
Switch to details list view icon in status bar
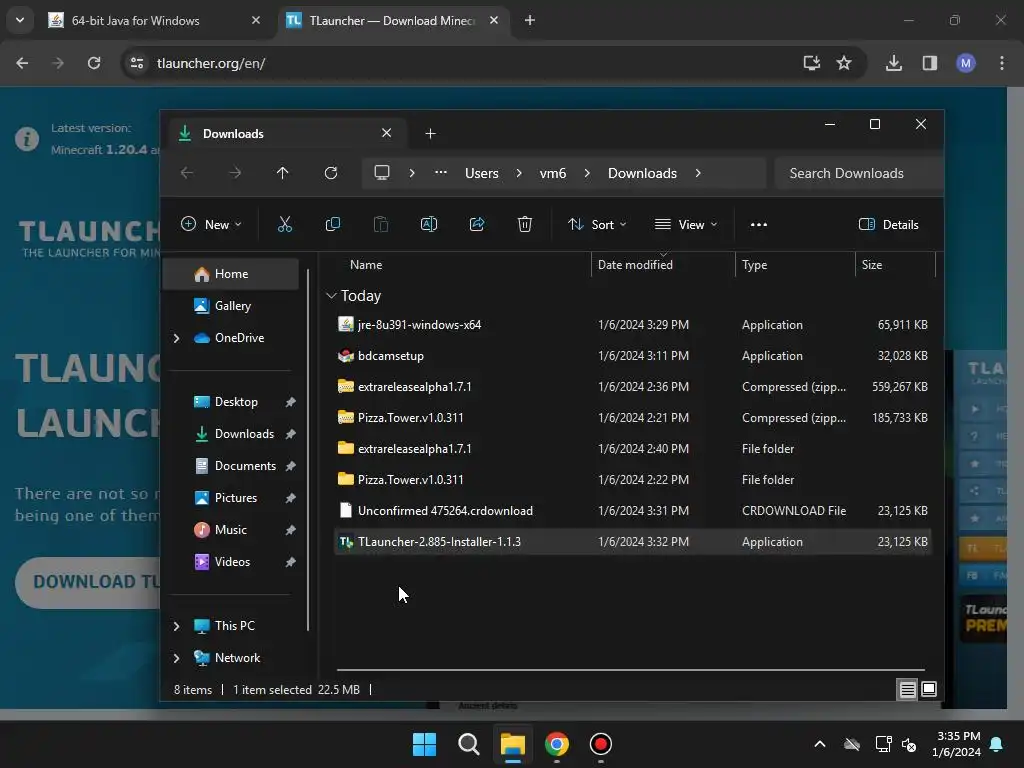coord(907,690)
